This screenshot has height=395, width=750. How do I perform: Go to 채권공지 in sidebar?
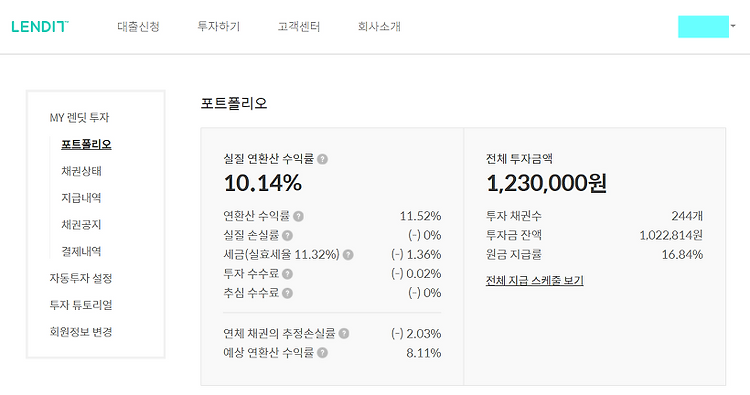(81, 225)
